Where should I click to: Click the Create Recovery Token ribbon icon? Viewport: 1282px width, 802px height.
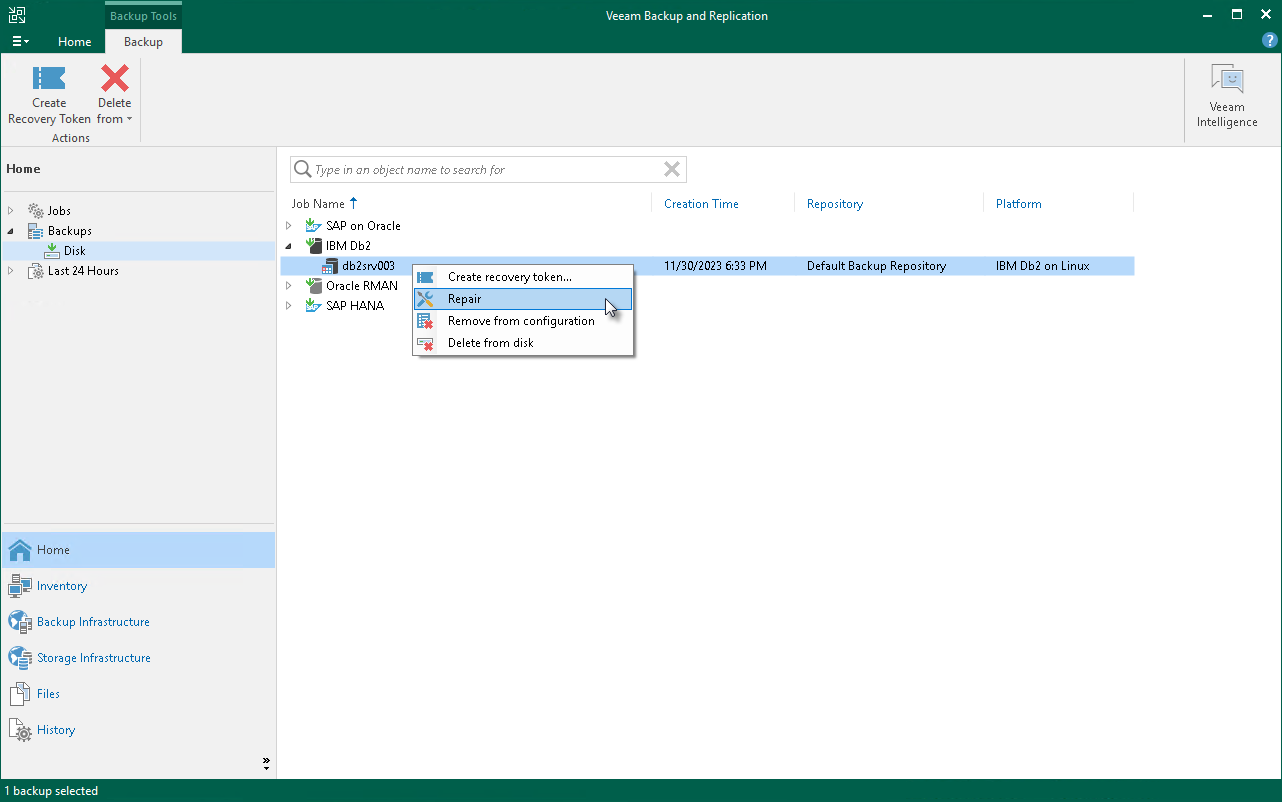[x=49, y=80]
